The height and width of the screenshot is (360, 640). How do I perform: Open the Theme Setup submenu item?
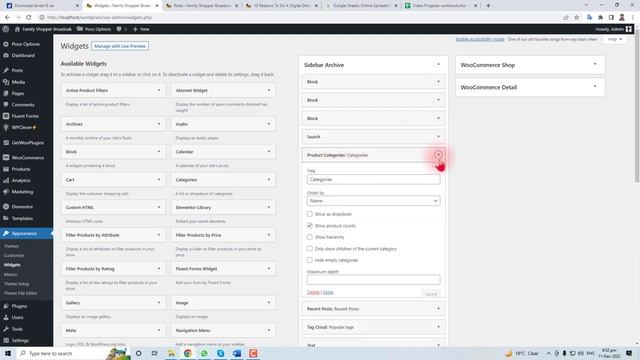tap(16, 284)
